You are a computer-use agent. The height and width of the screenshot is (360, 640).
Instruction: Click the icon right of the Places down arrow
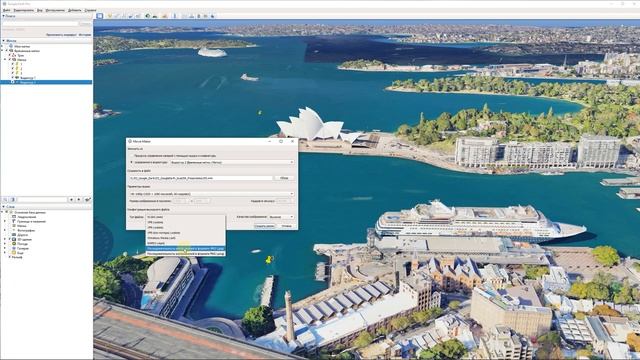click(x=88, y=200)
